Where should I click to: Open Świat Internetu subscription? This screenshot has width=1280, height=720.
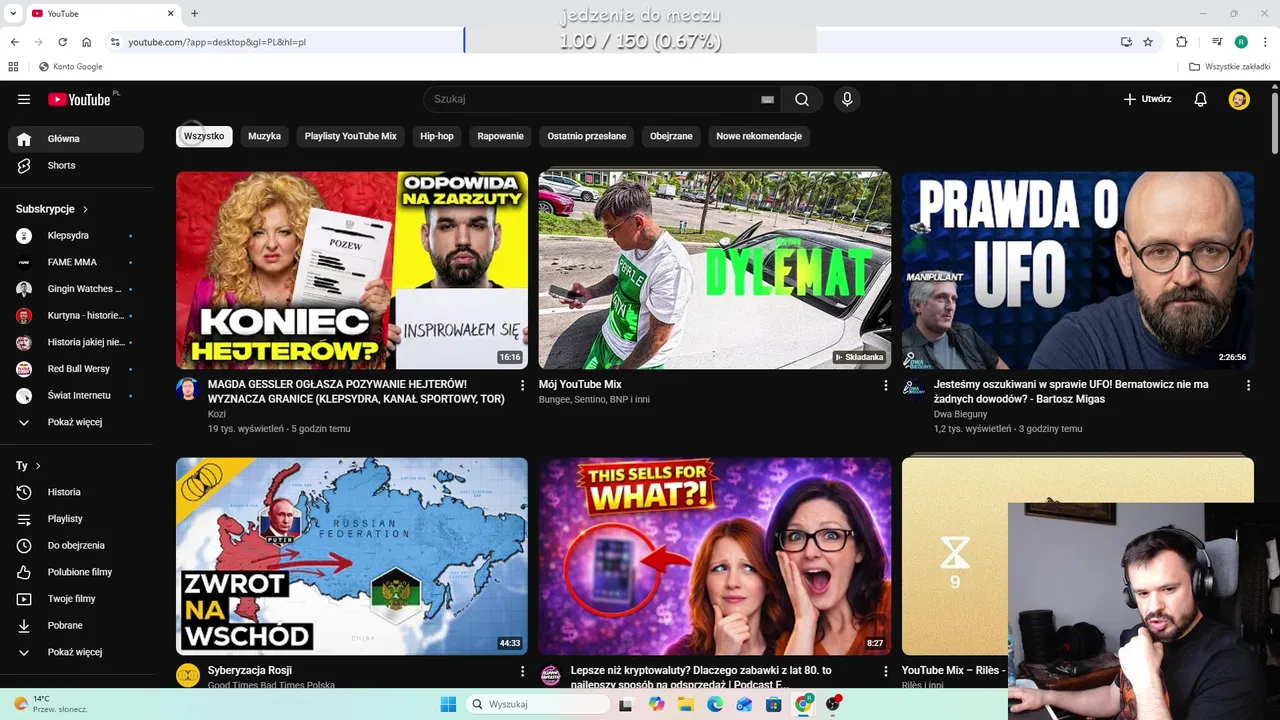pyautogui.click(x=76, y=396)
